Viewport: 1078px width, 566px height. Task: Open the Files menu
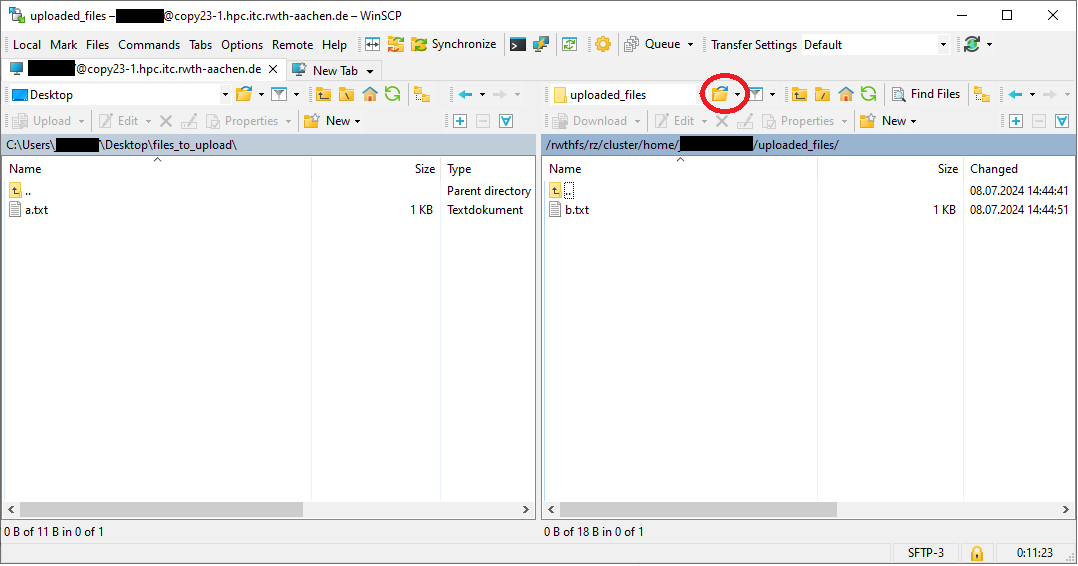tap(97, 45)
